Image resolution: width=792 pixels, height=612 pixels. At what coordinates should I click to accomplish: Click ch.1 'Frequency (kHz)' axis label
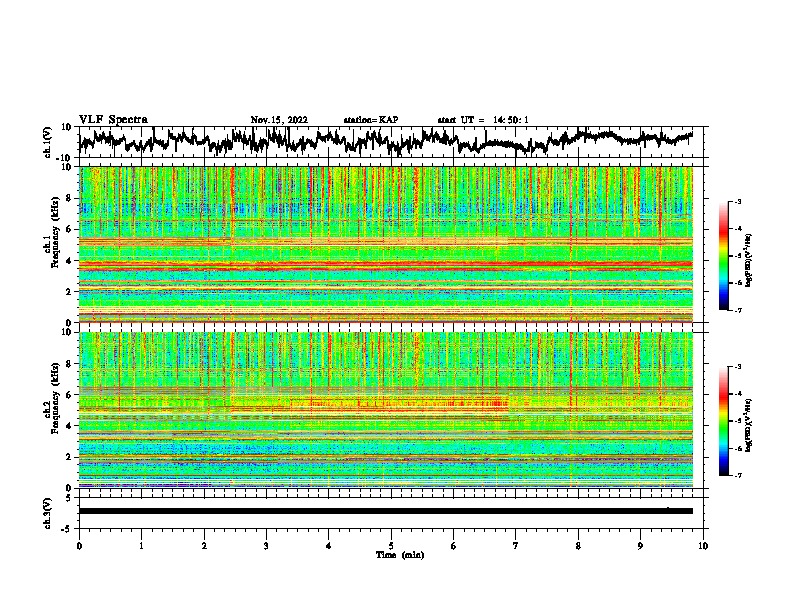click(55, 232)
